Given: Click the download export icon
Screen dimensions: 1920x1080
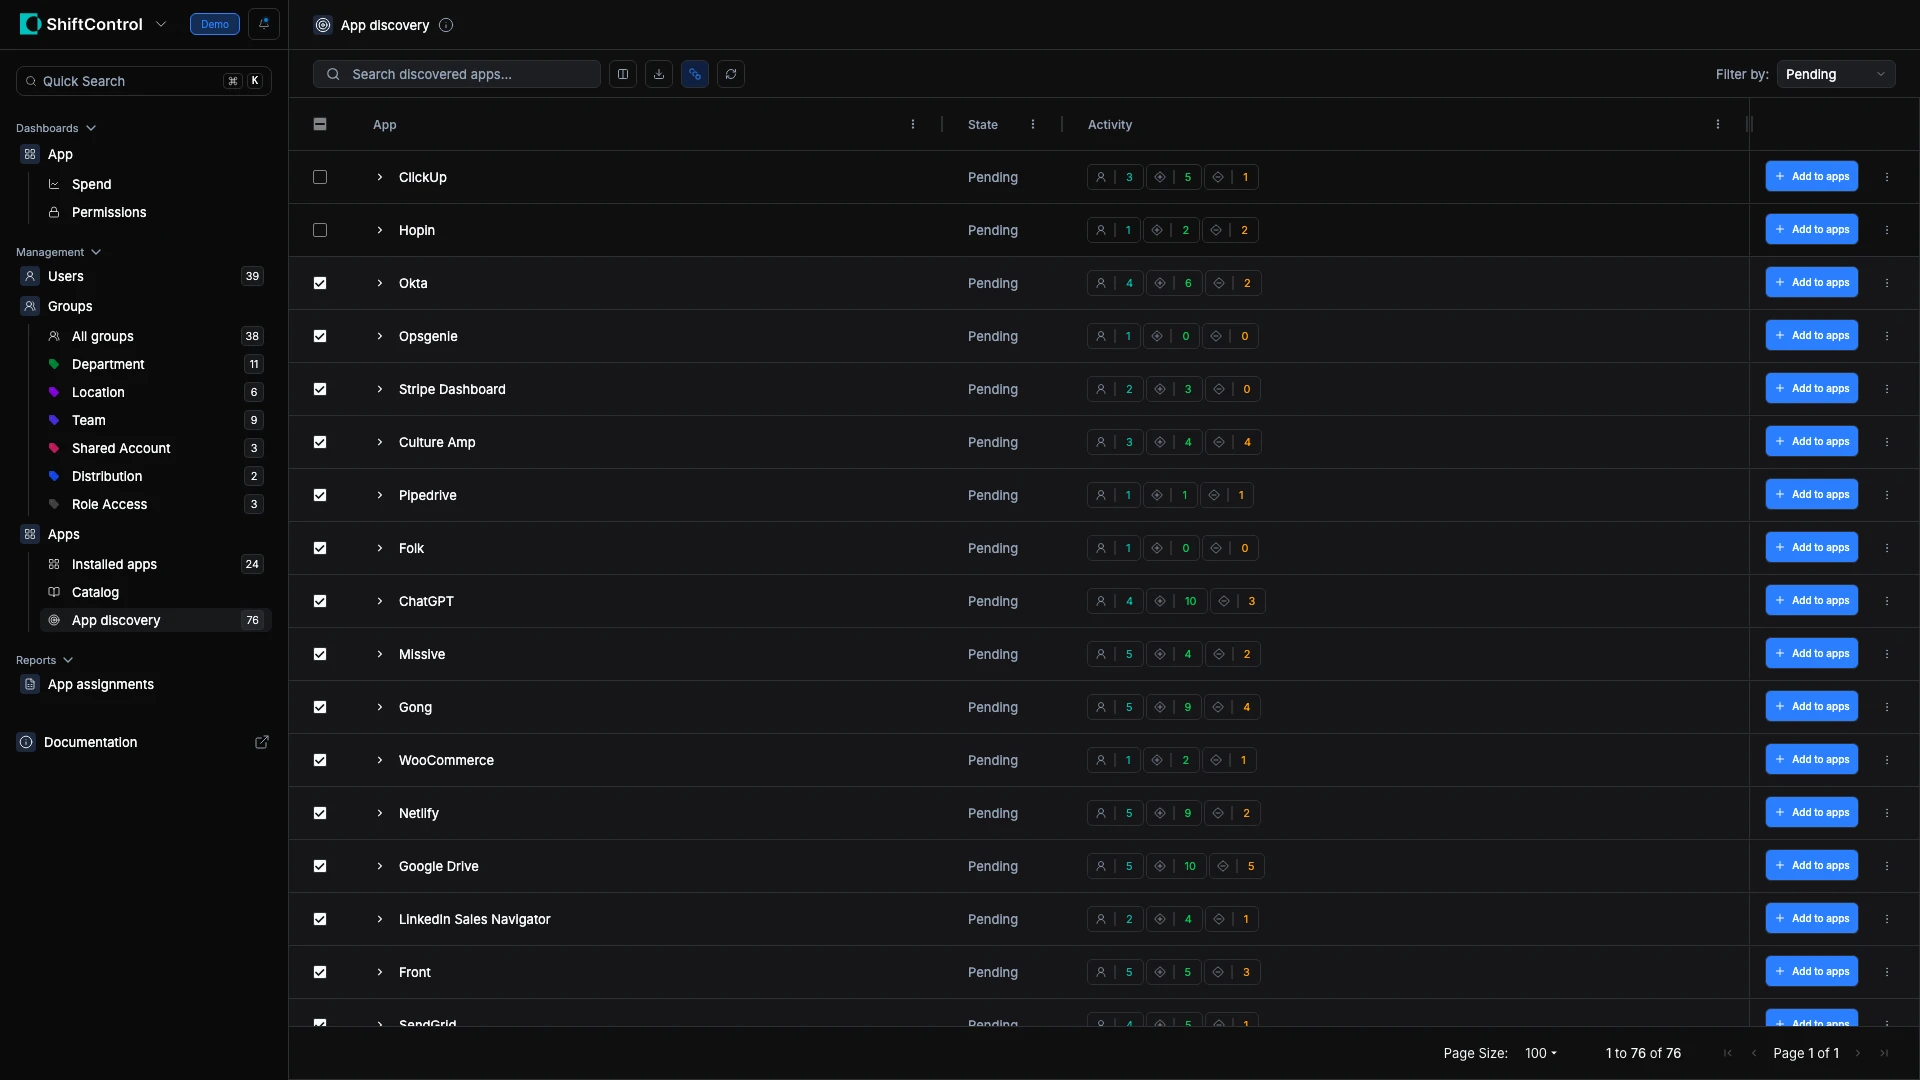Looking at the screenshot, I should pyautogui.click(x=659, y=74).
